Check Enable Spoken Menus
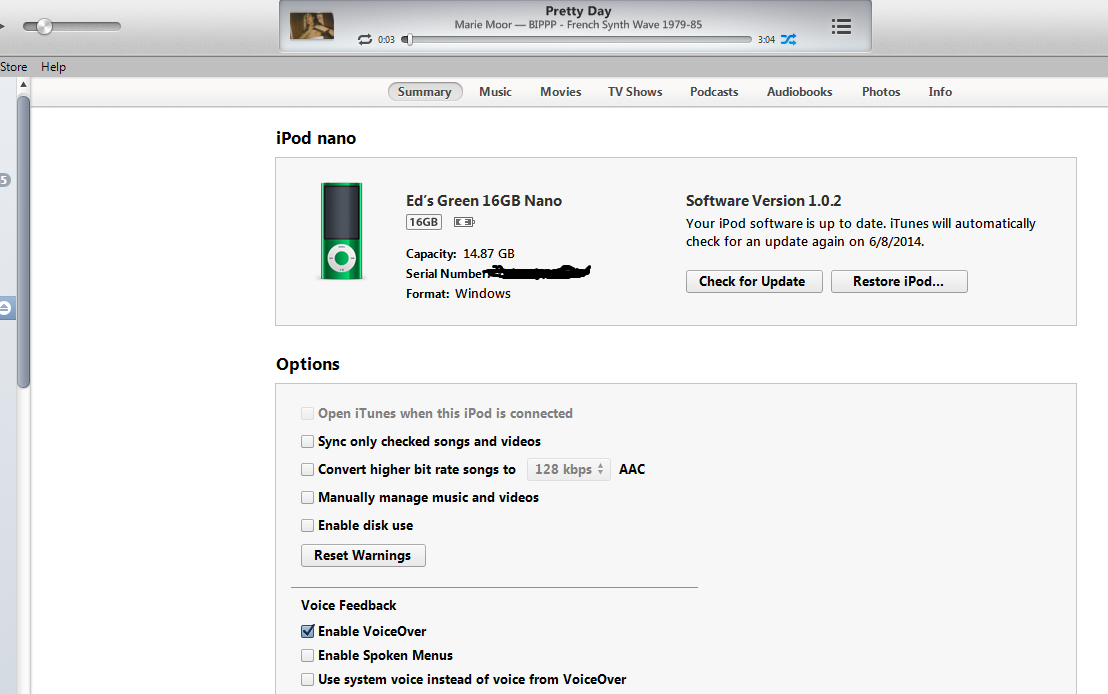Viewport: 1108px width, 694px height. [307, 656]
